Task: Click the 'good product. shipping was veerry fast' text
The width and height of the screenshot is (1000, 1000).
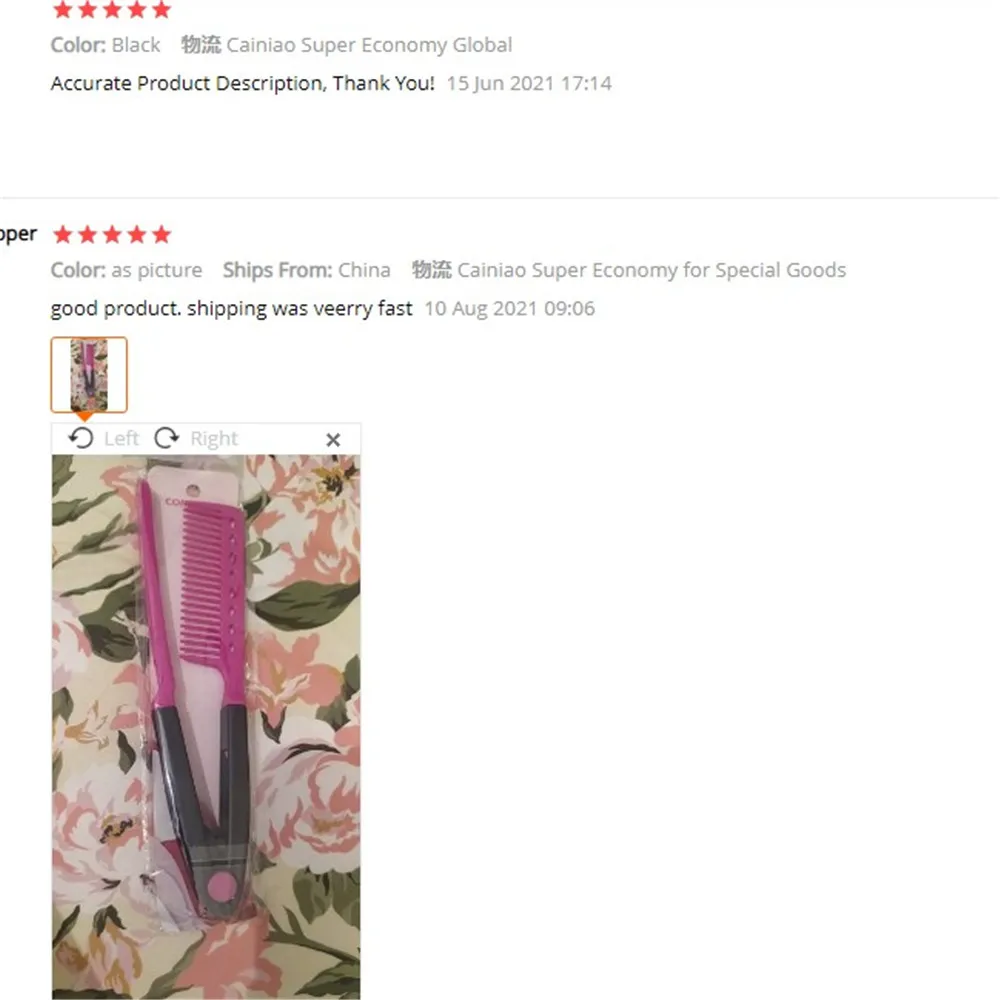Action: [x=232, y=309]
